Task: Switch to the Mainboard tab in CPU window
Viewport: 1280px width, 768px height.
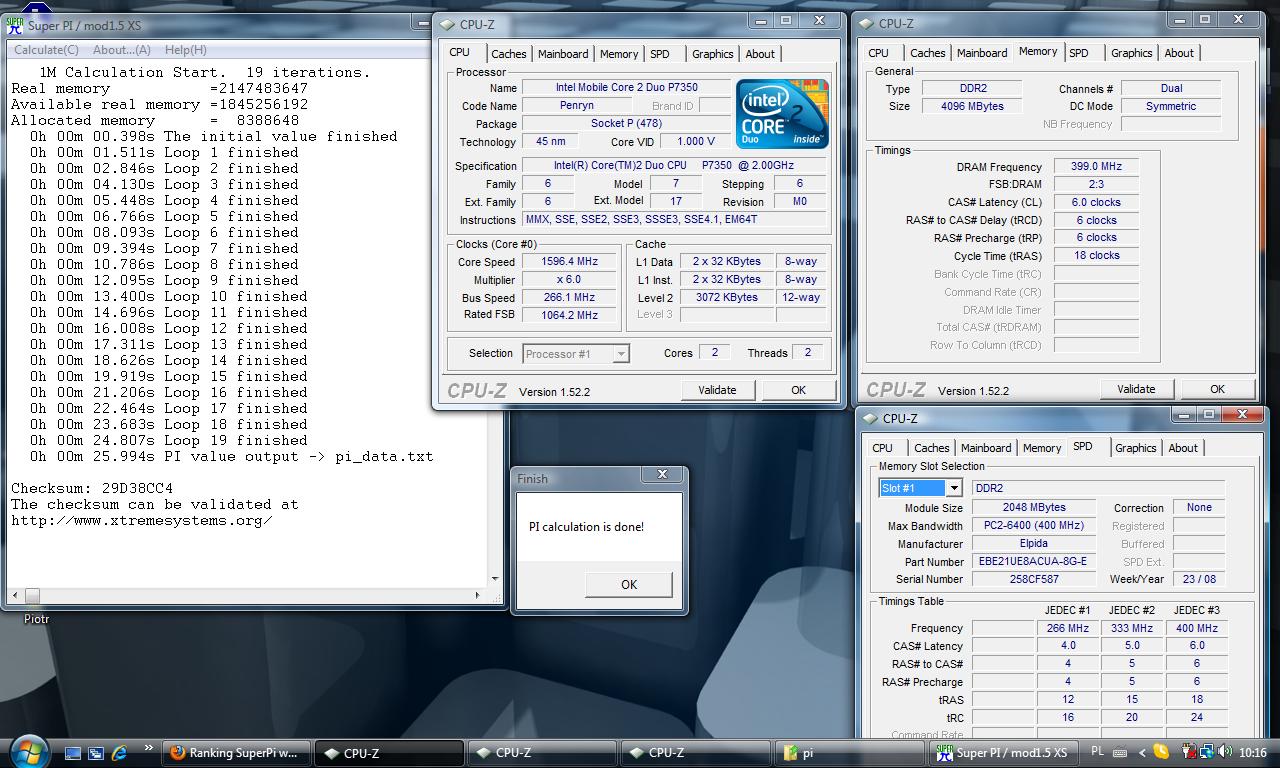Action: (x=563, y=54)
